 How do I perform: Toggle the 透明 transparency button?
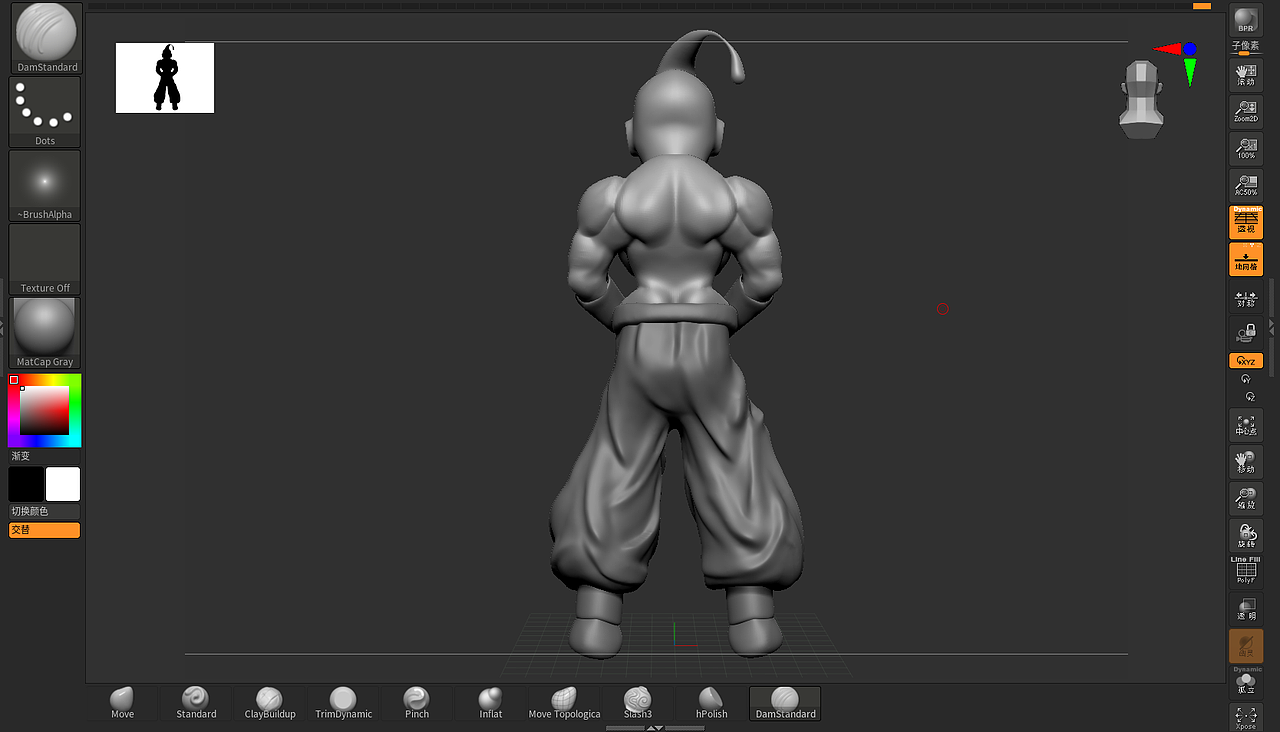pyautogui.click(x=1245, y=609)
